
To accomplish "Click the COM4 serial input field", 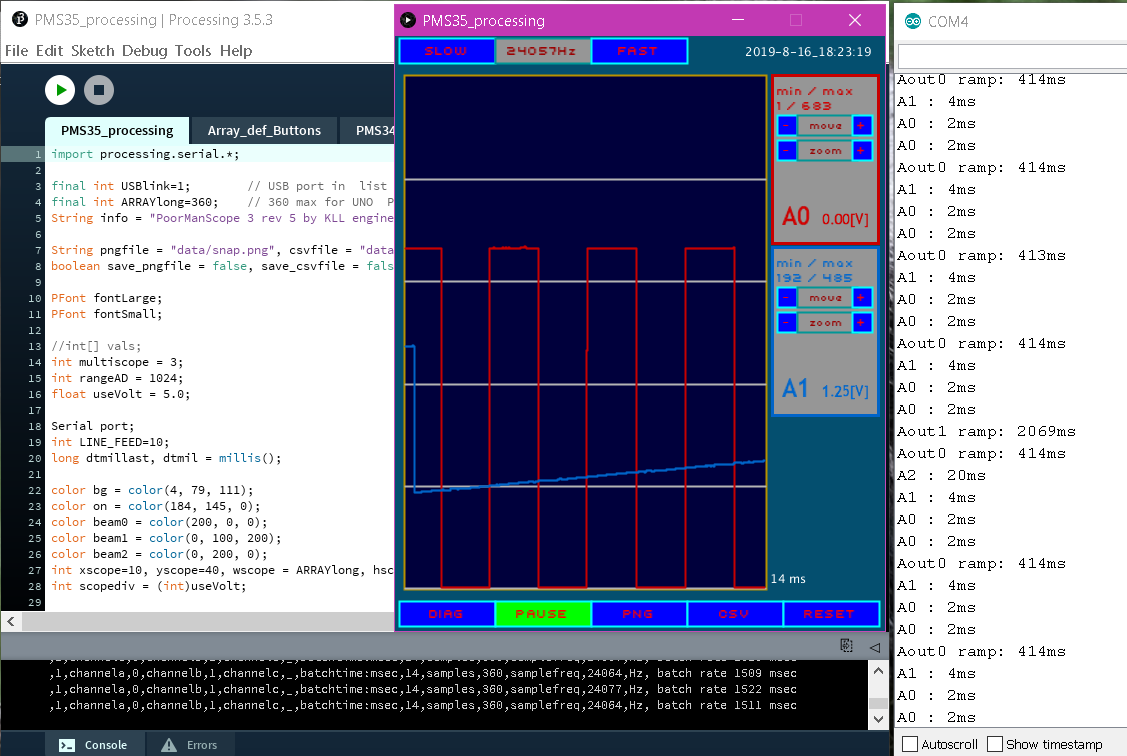I will point(1010,56).
